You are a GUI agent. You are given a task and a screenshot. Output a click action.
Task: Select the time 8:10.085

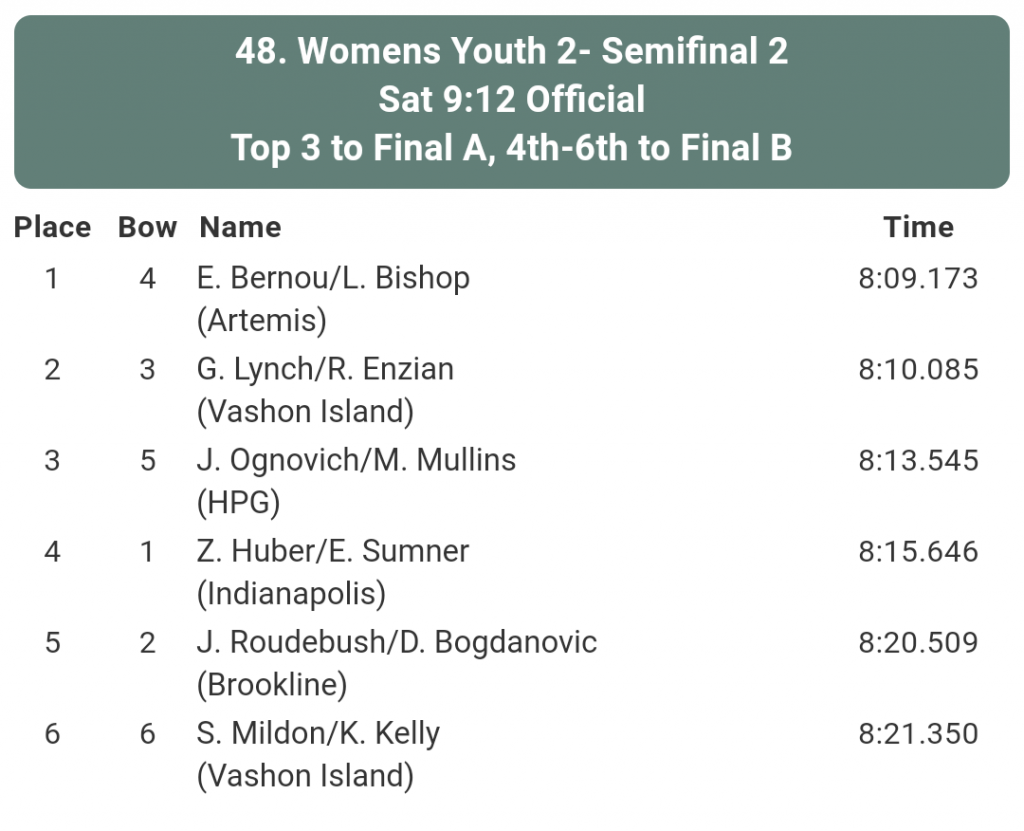(918, 370)
